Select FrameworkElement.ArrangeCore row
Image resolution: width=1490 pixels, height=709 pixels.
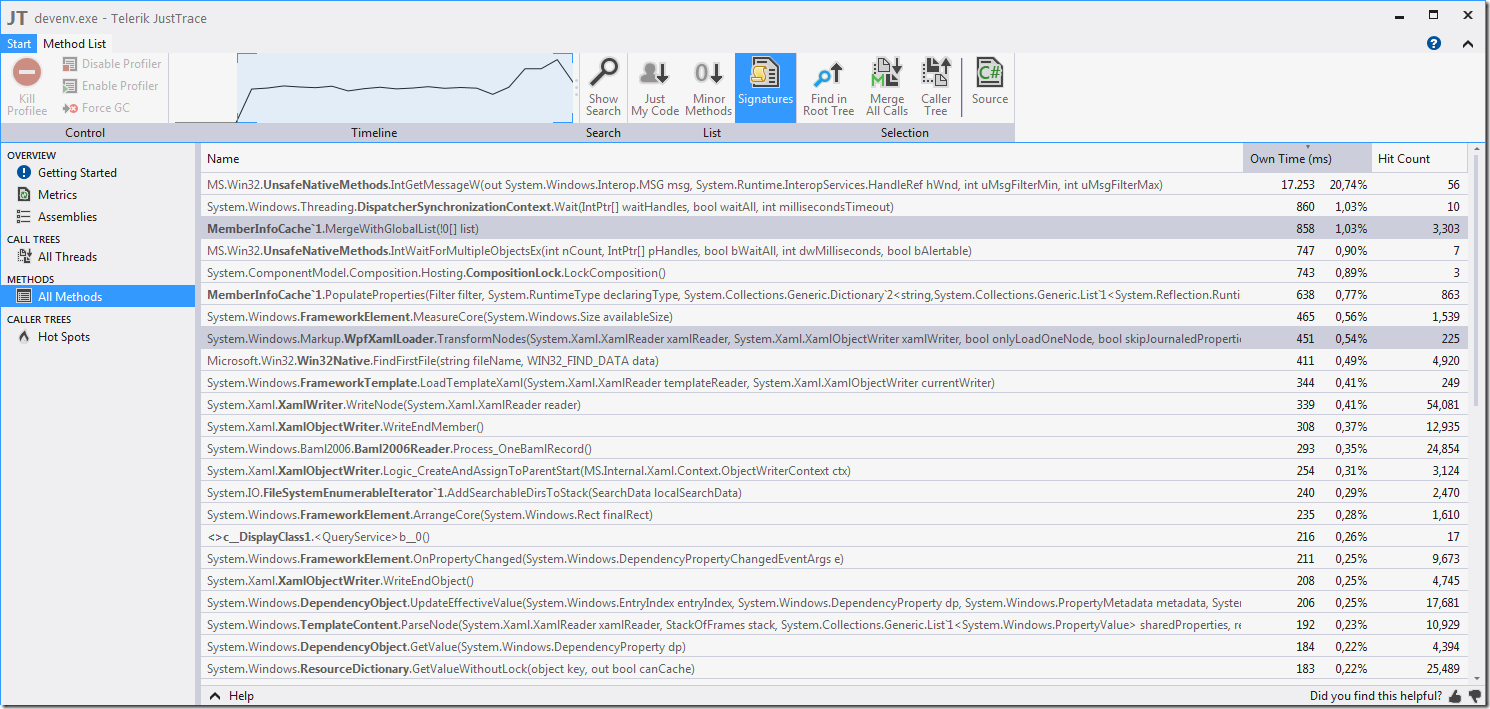[835, 515]
